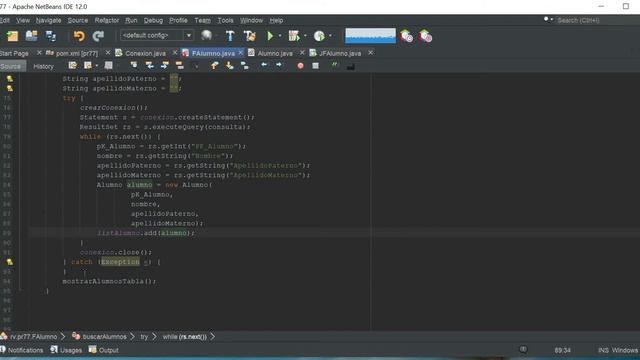
Task: Click hint lightbulb beside apellidoPaterno declaration
Action: pyautogui.click(x=10, y=78)
